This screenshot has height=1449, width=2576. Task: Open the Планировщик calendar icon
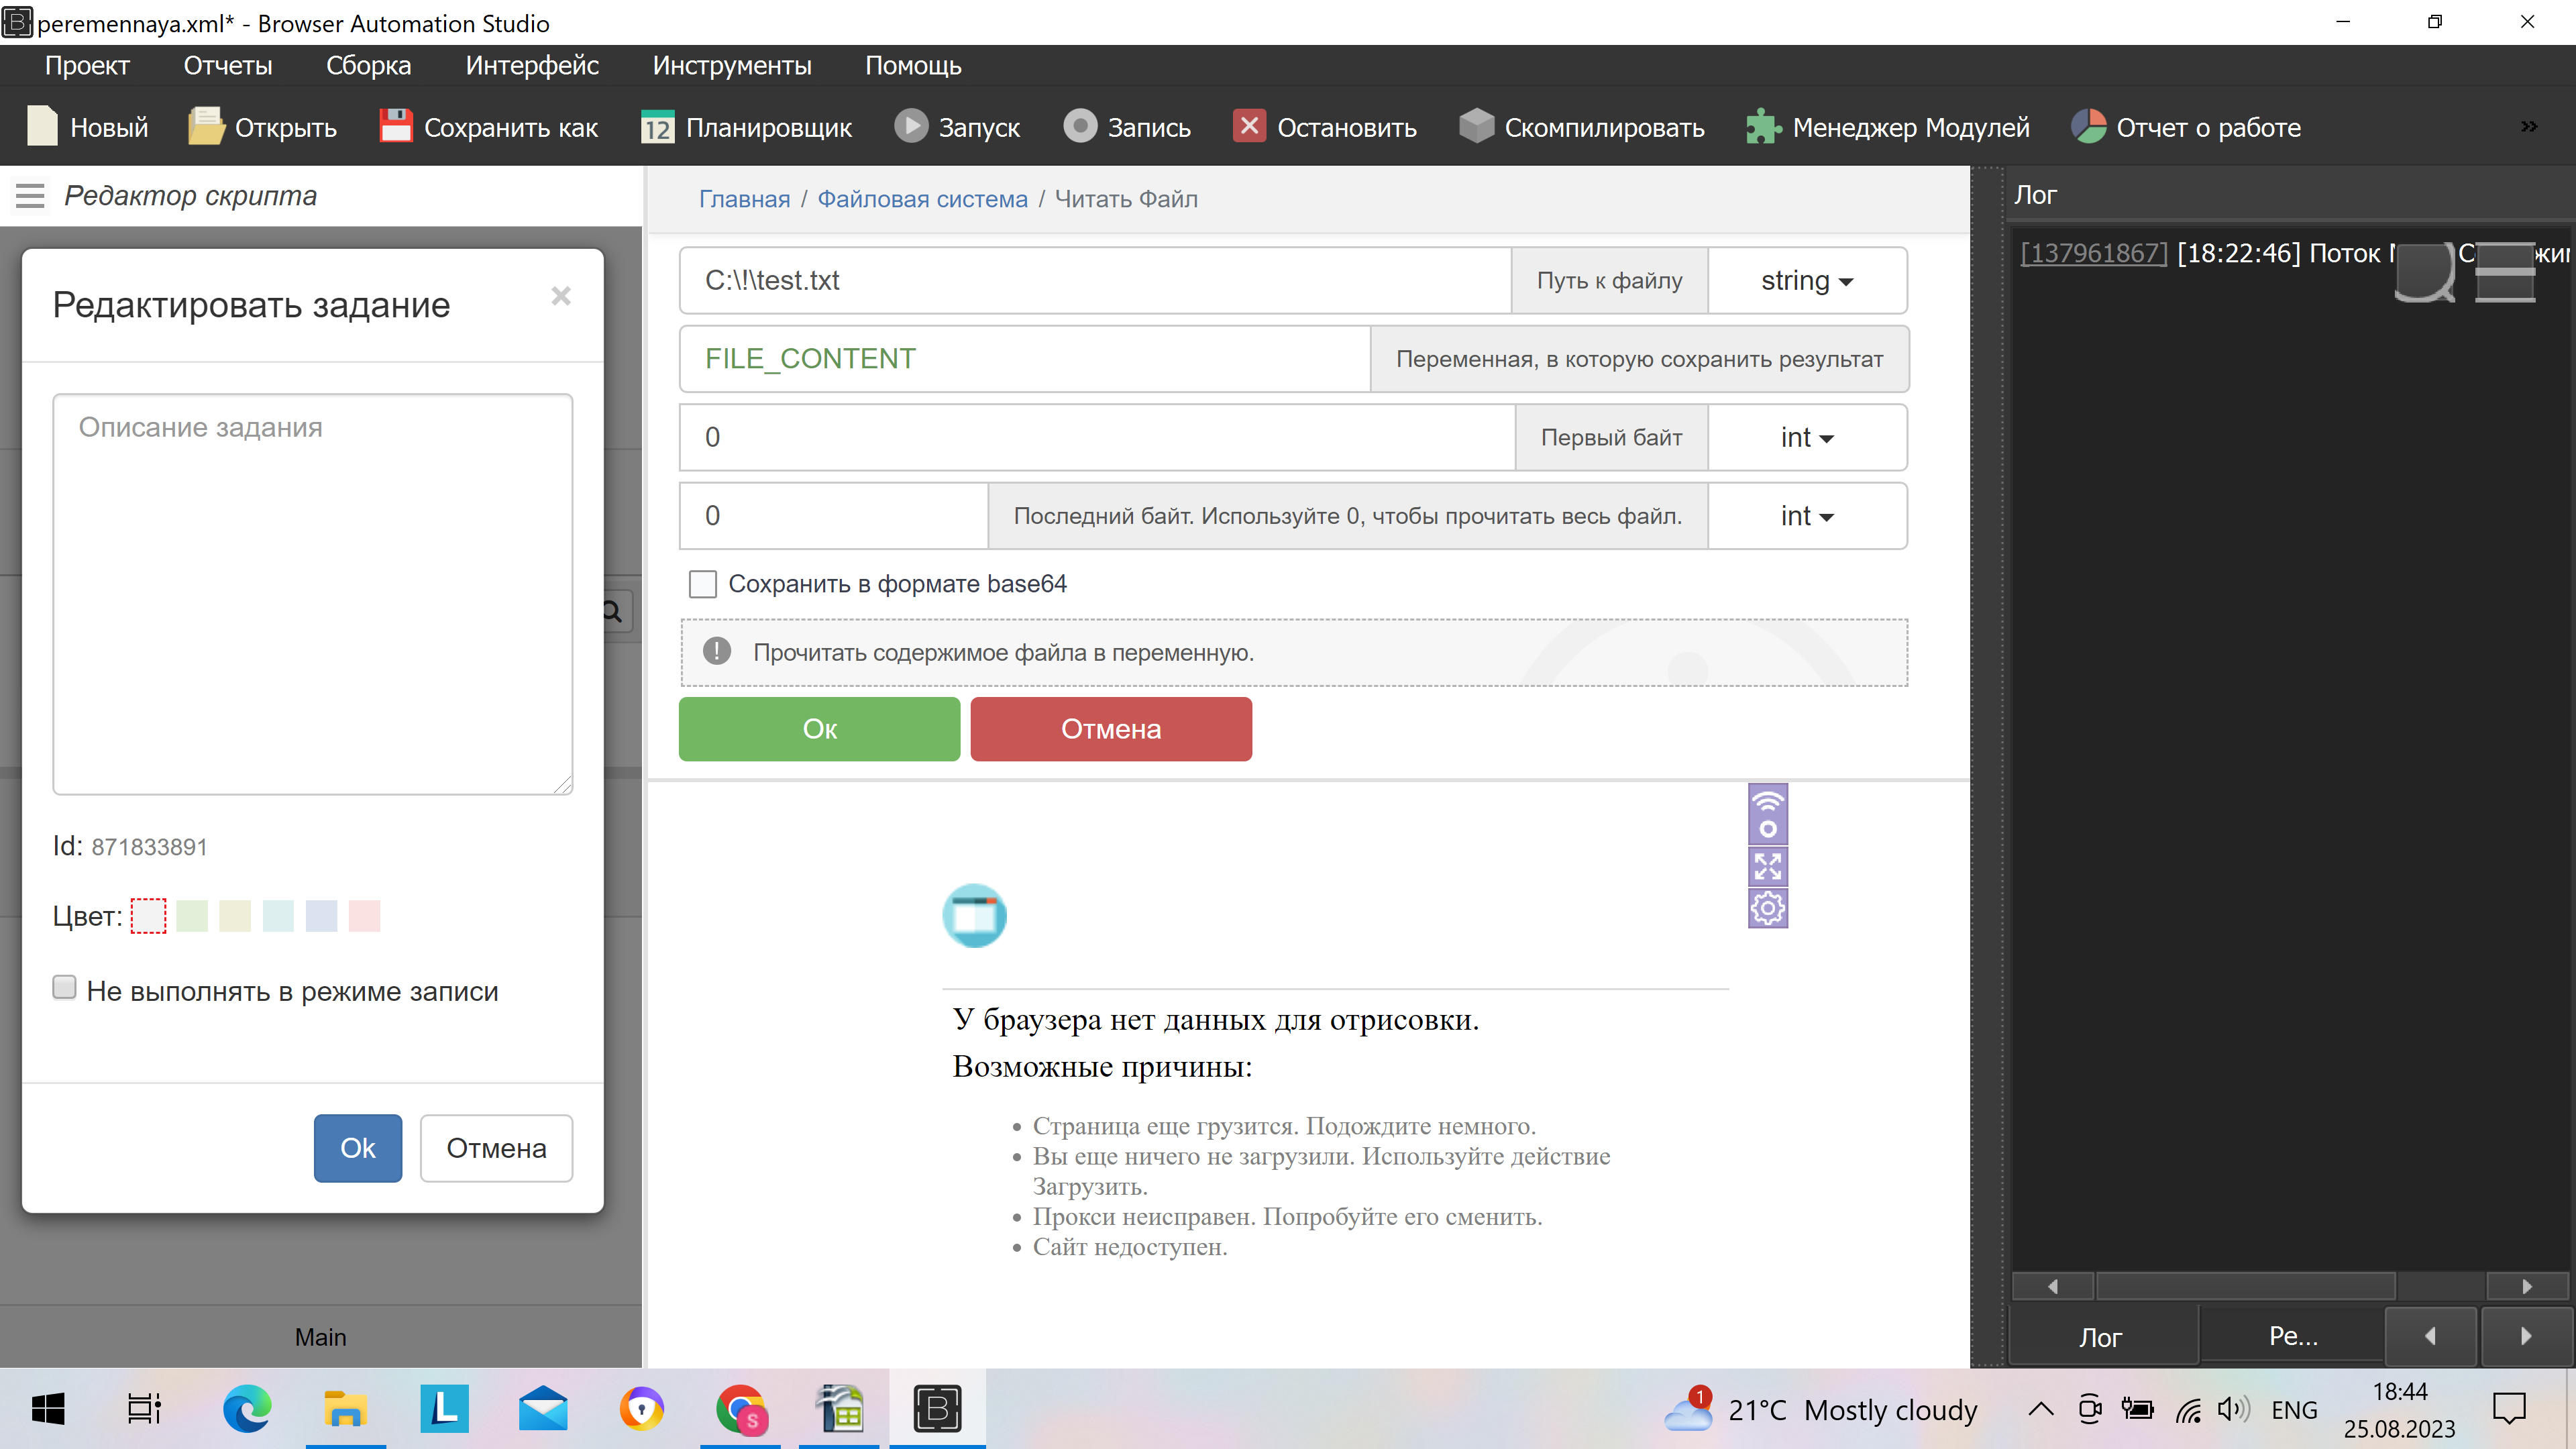tap(657, 127)
